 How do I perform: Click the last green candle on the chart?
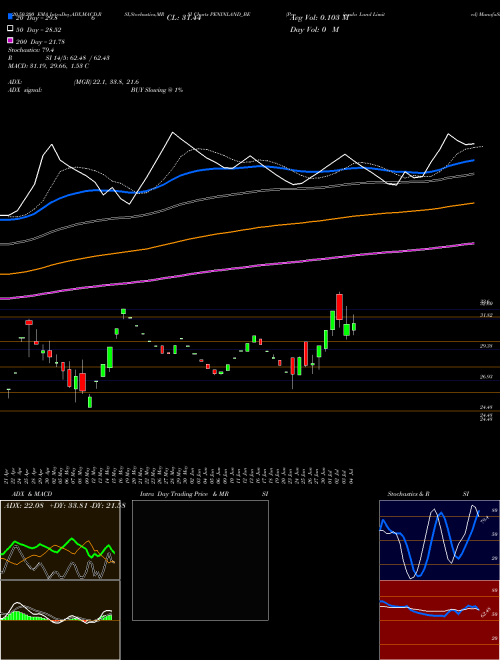click(354, 327)
